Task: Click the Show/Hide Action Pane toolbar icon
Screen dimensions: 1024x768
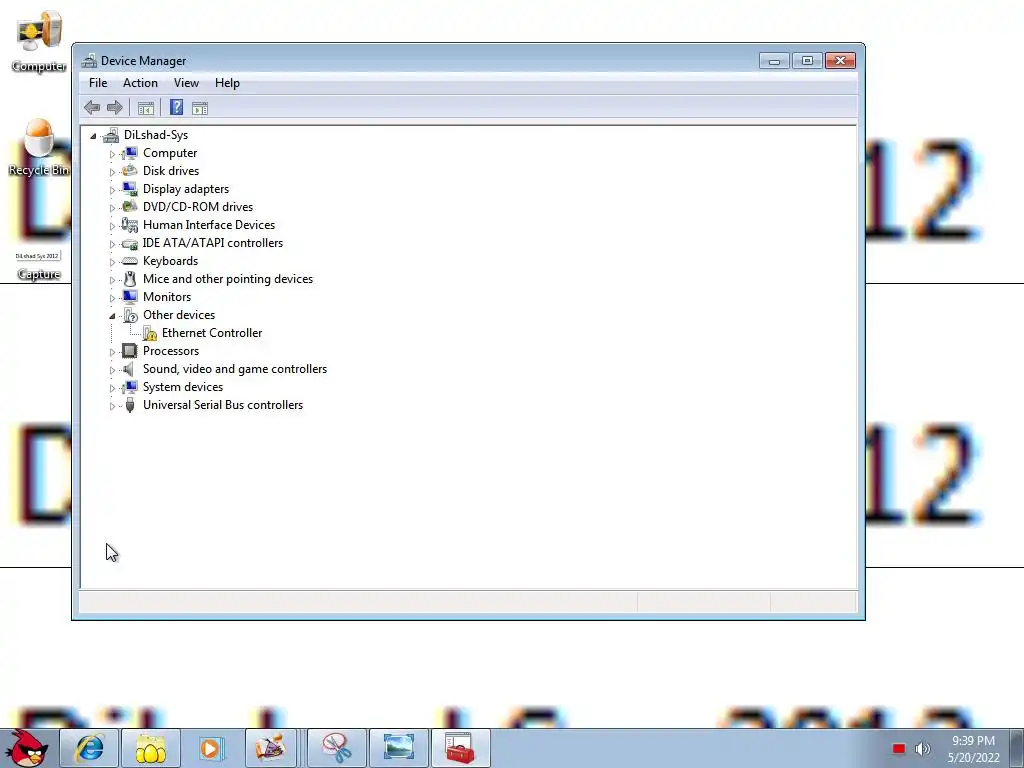Action: point(200,108)
